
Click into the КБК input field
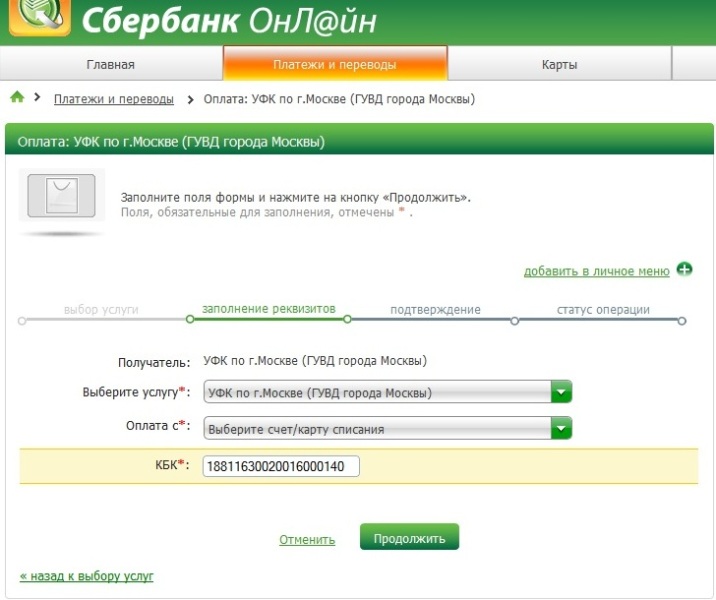tap(280, 466)
